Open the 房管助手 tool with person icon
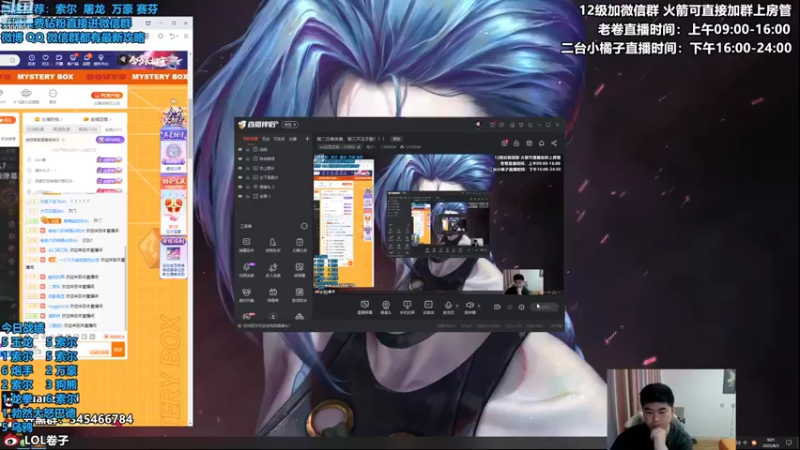 tap(273, 244)
